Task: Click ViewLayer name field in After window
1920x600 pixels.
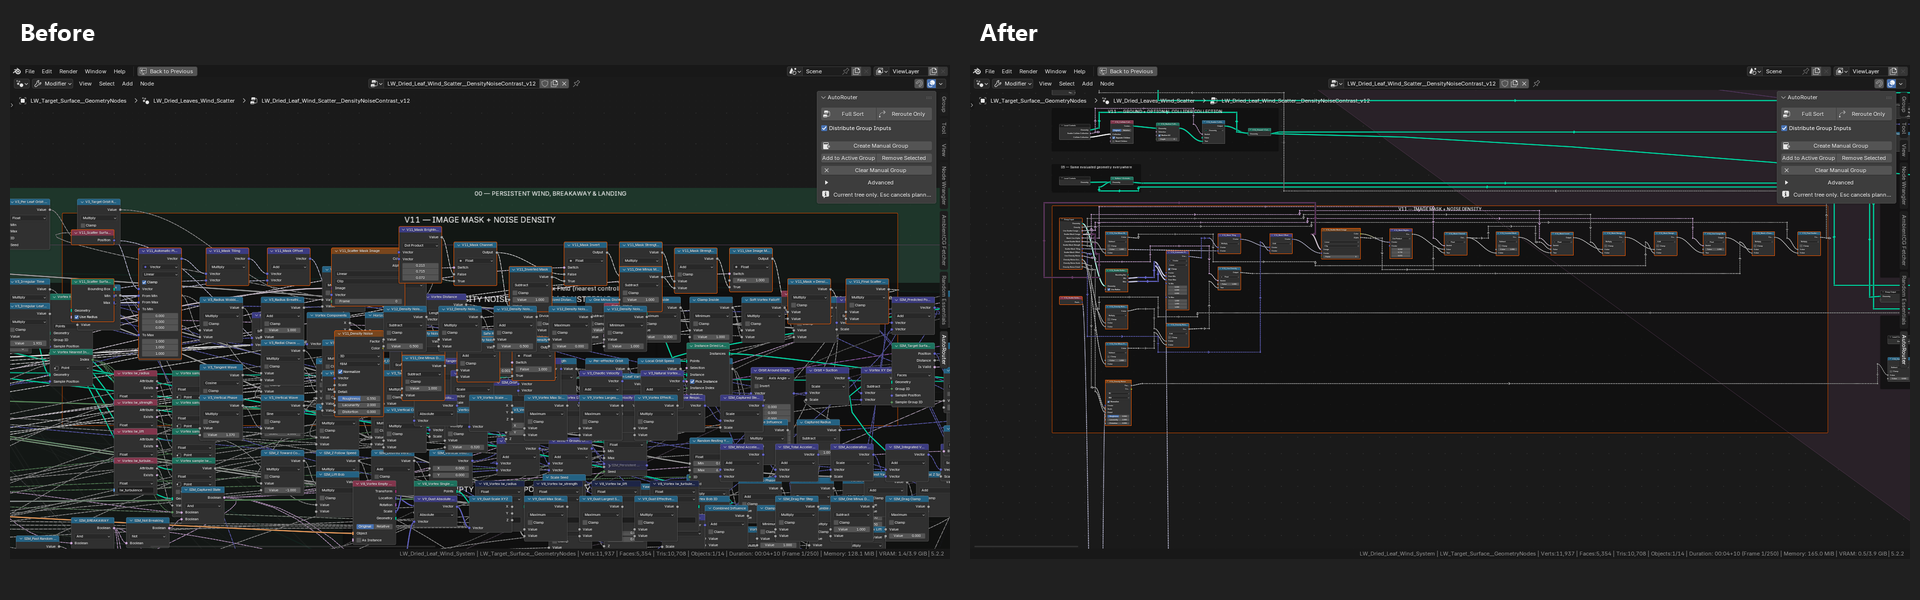Action: pyautogui.click(x=1868, y=71)
